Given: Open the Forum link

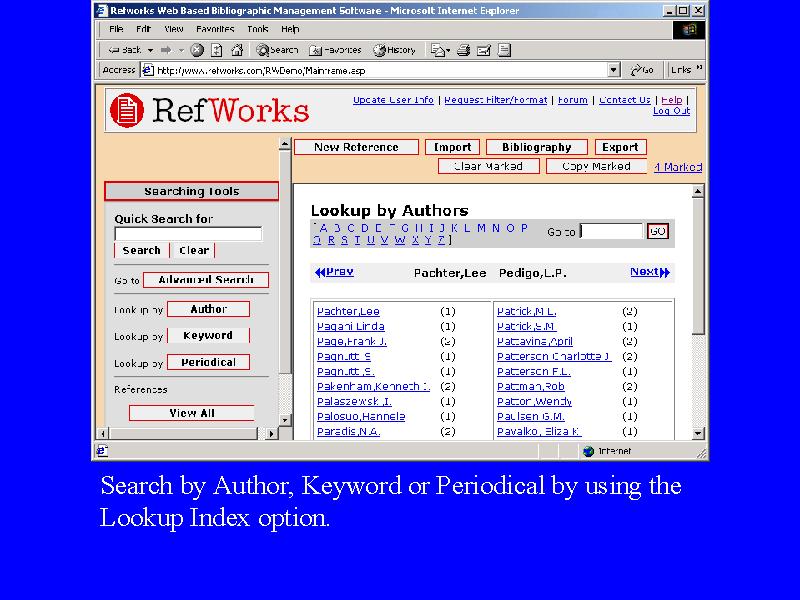Looking at the screenshot, I should (572, 100).
